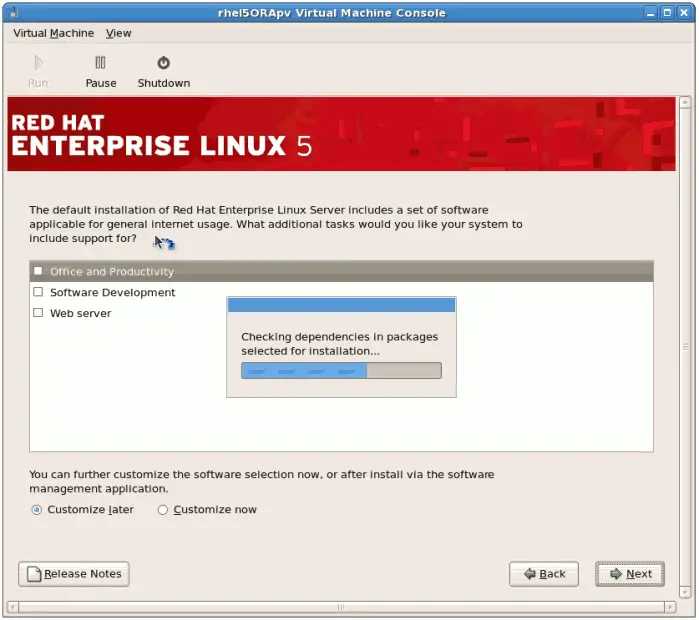The image size is (699, 620).
Task: Minimize the Virtual Machine Console window
Action: [649, 13]
